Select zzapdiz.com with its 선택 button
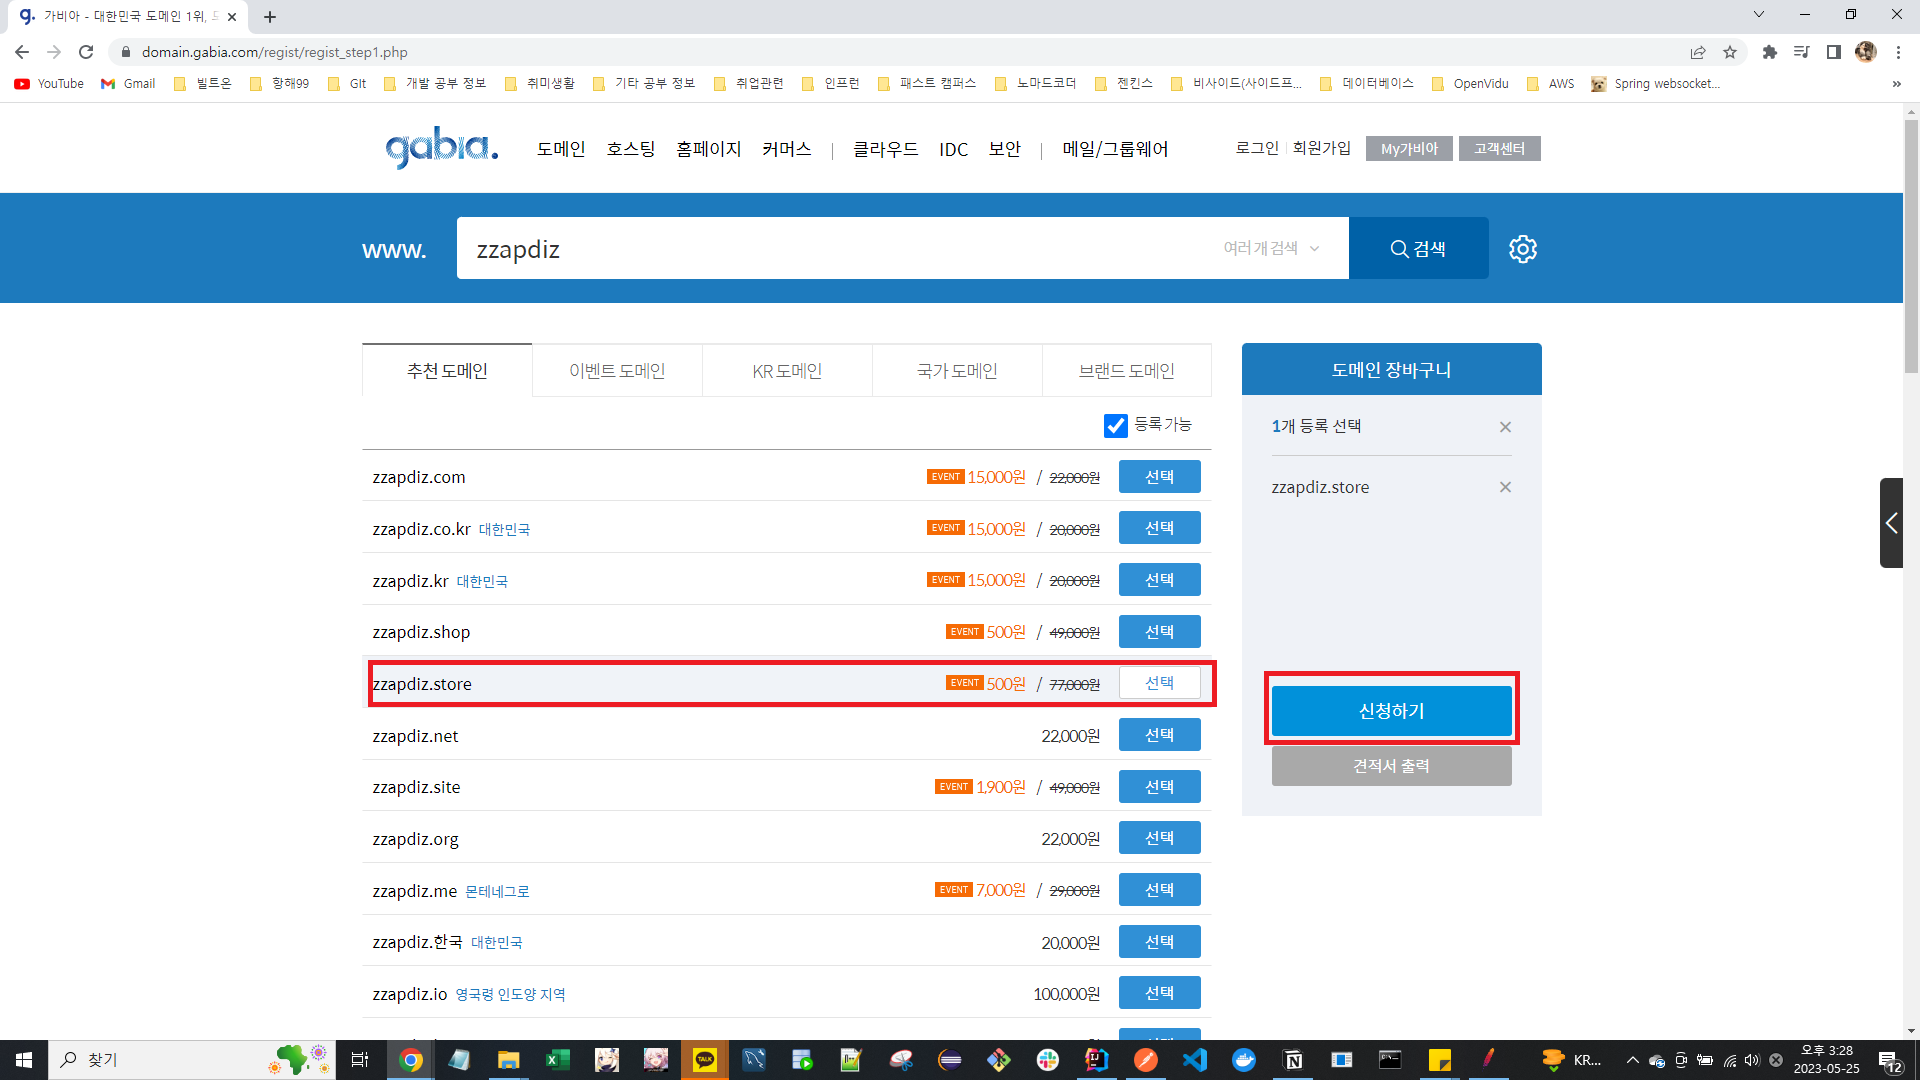The width and height of the screenshot is (1920, 1080). [1159, 477]
